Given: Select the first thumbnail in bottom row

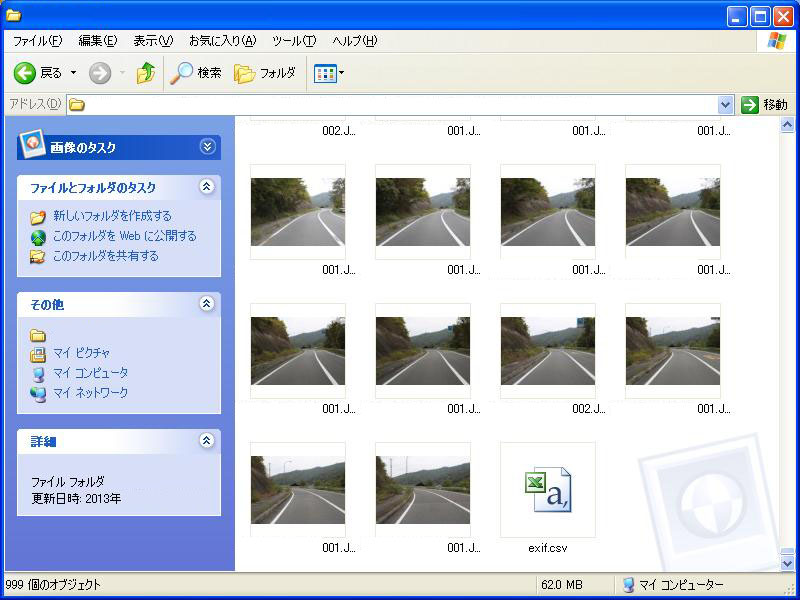Looking at the screenshot, I should [298, 490].
